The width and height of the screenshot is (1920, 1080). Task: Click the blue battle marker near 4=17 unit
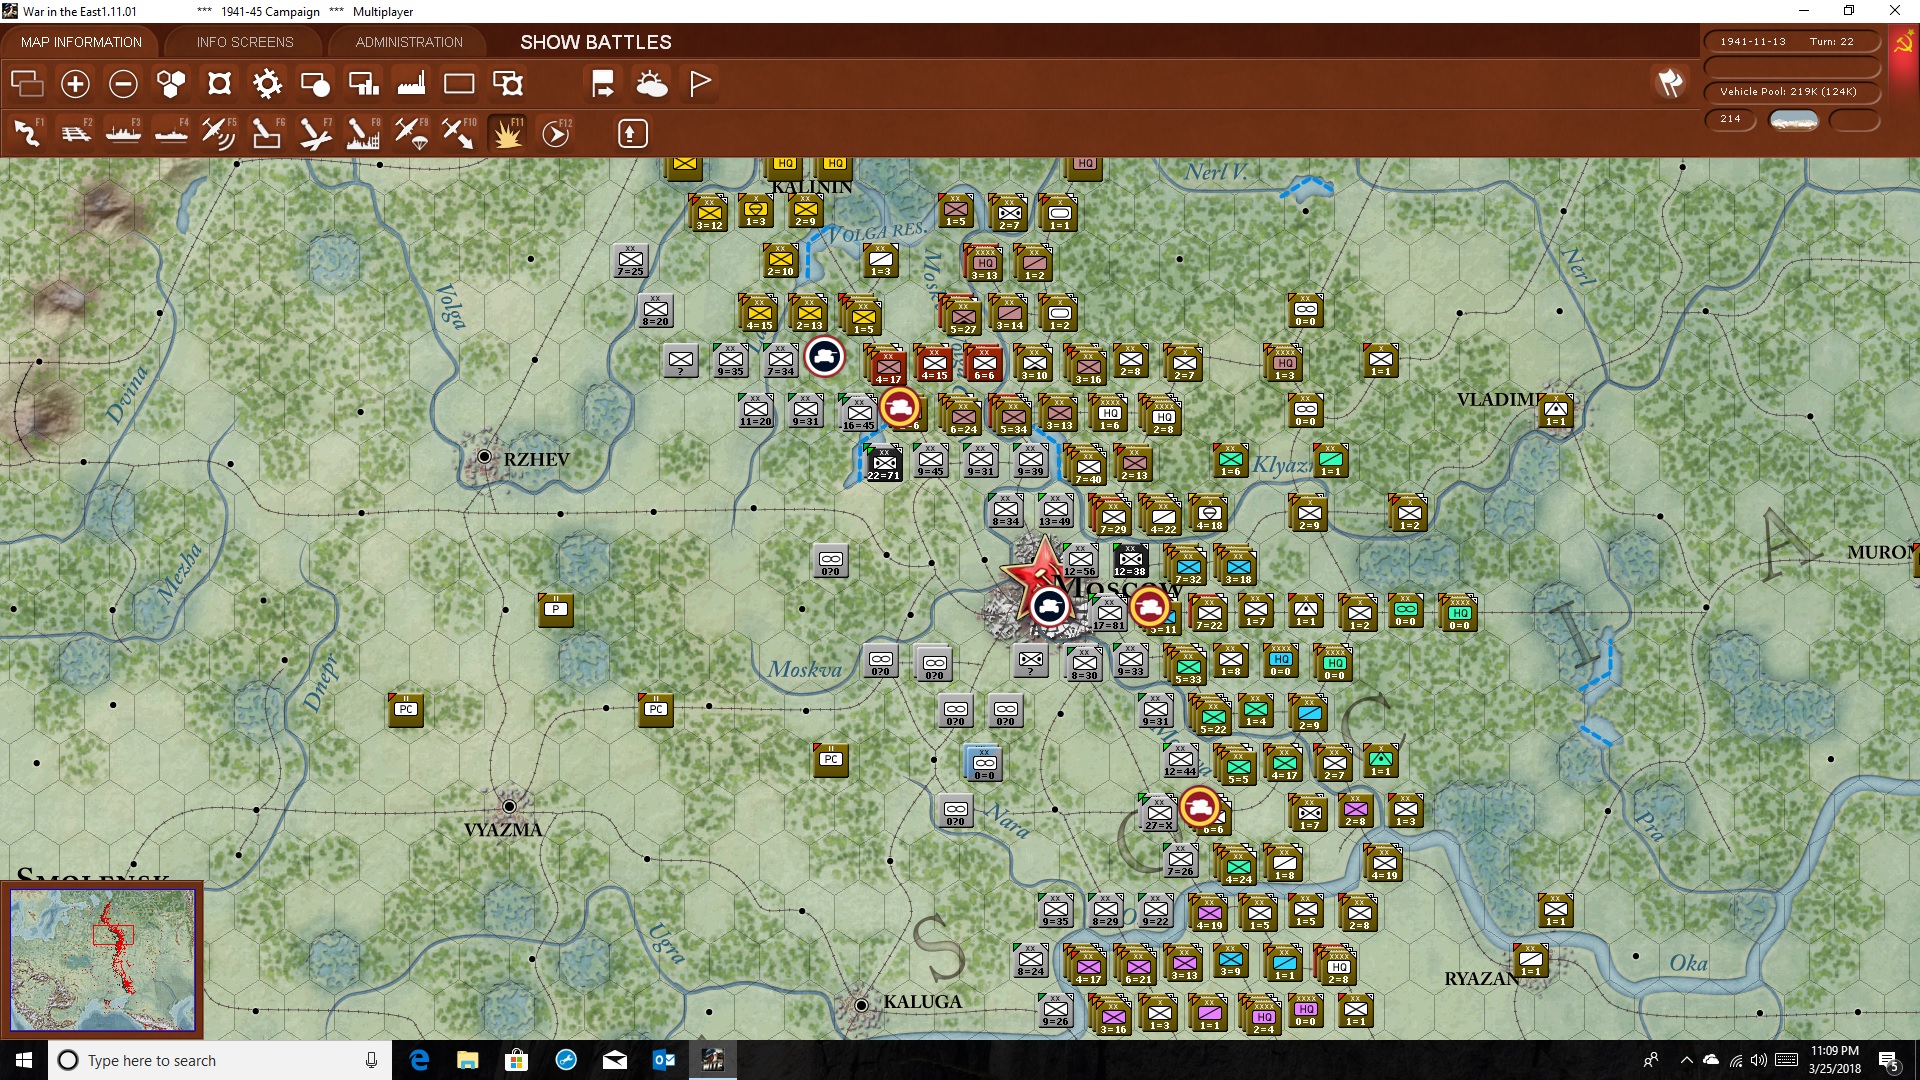pyautogui.click(x=825, y=357)
